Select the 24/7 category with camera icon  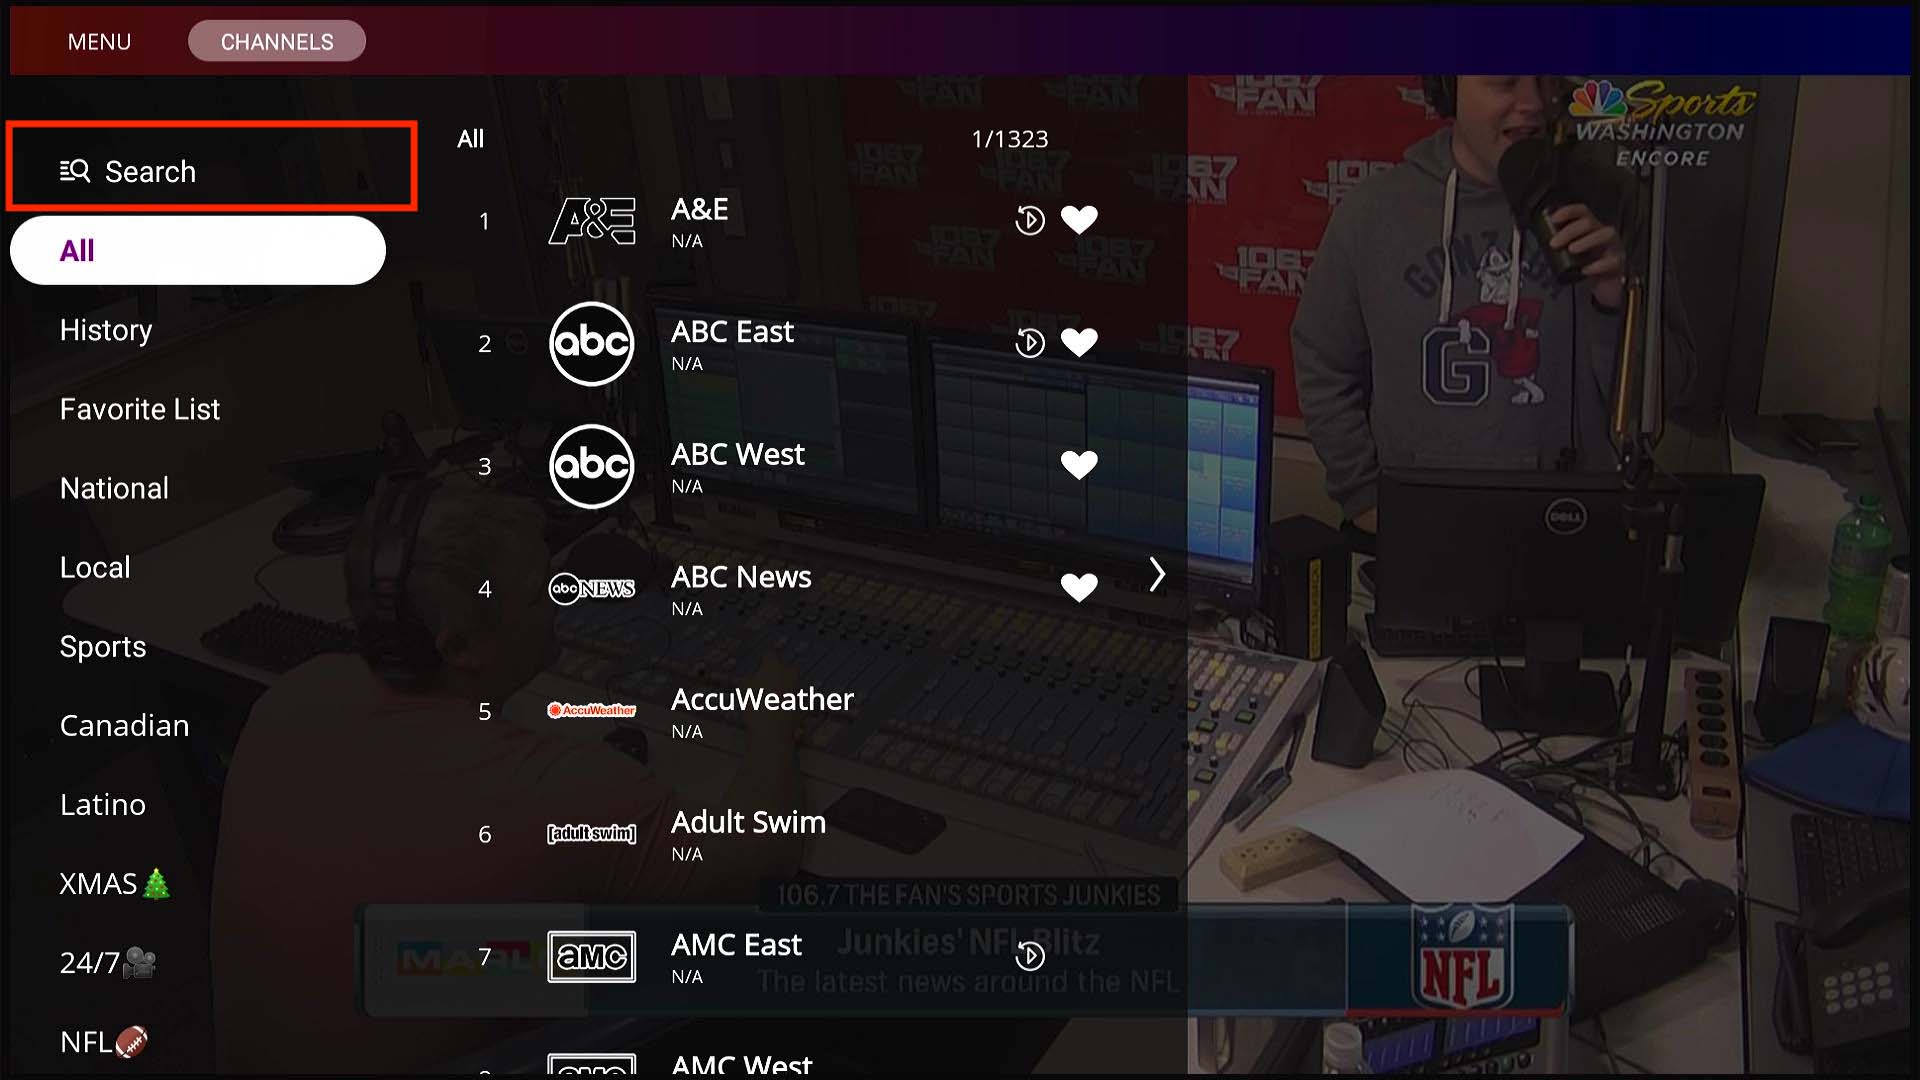point(105,963)
